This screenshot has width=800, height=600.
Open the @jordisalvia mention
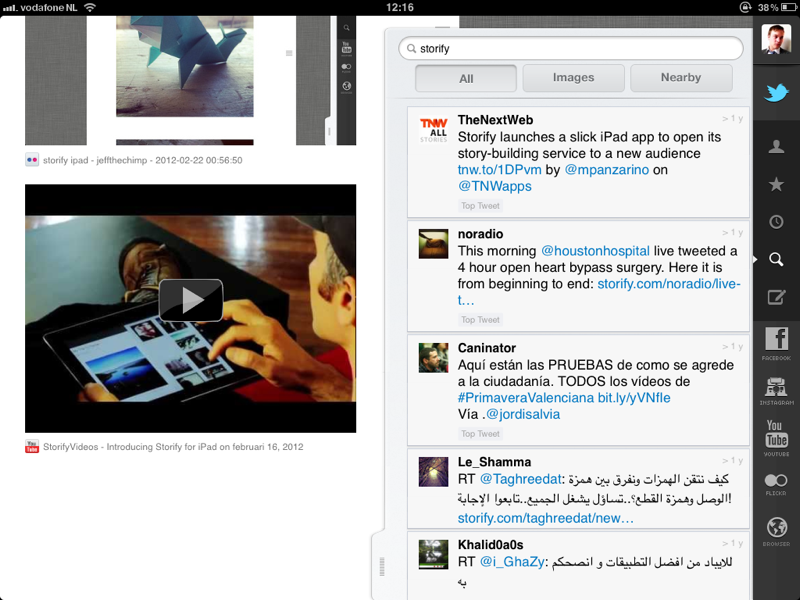[x=522, y=414]
